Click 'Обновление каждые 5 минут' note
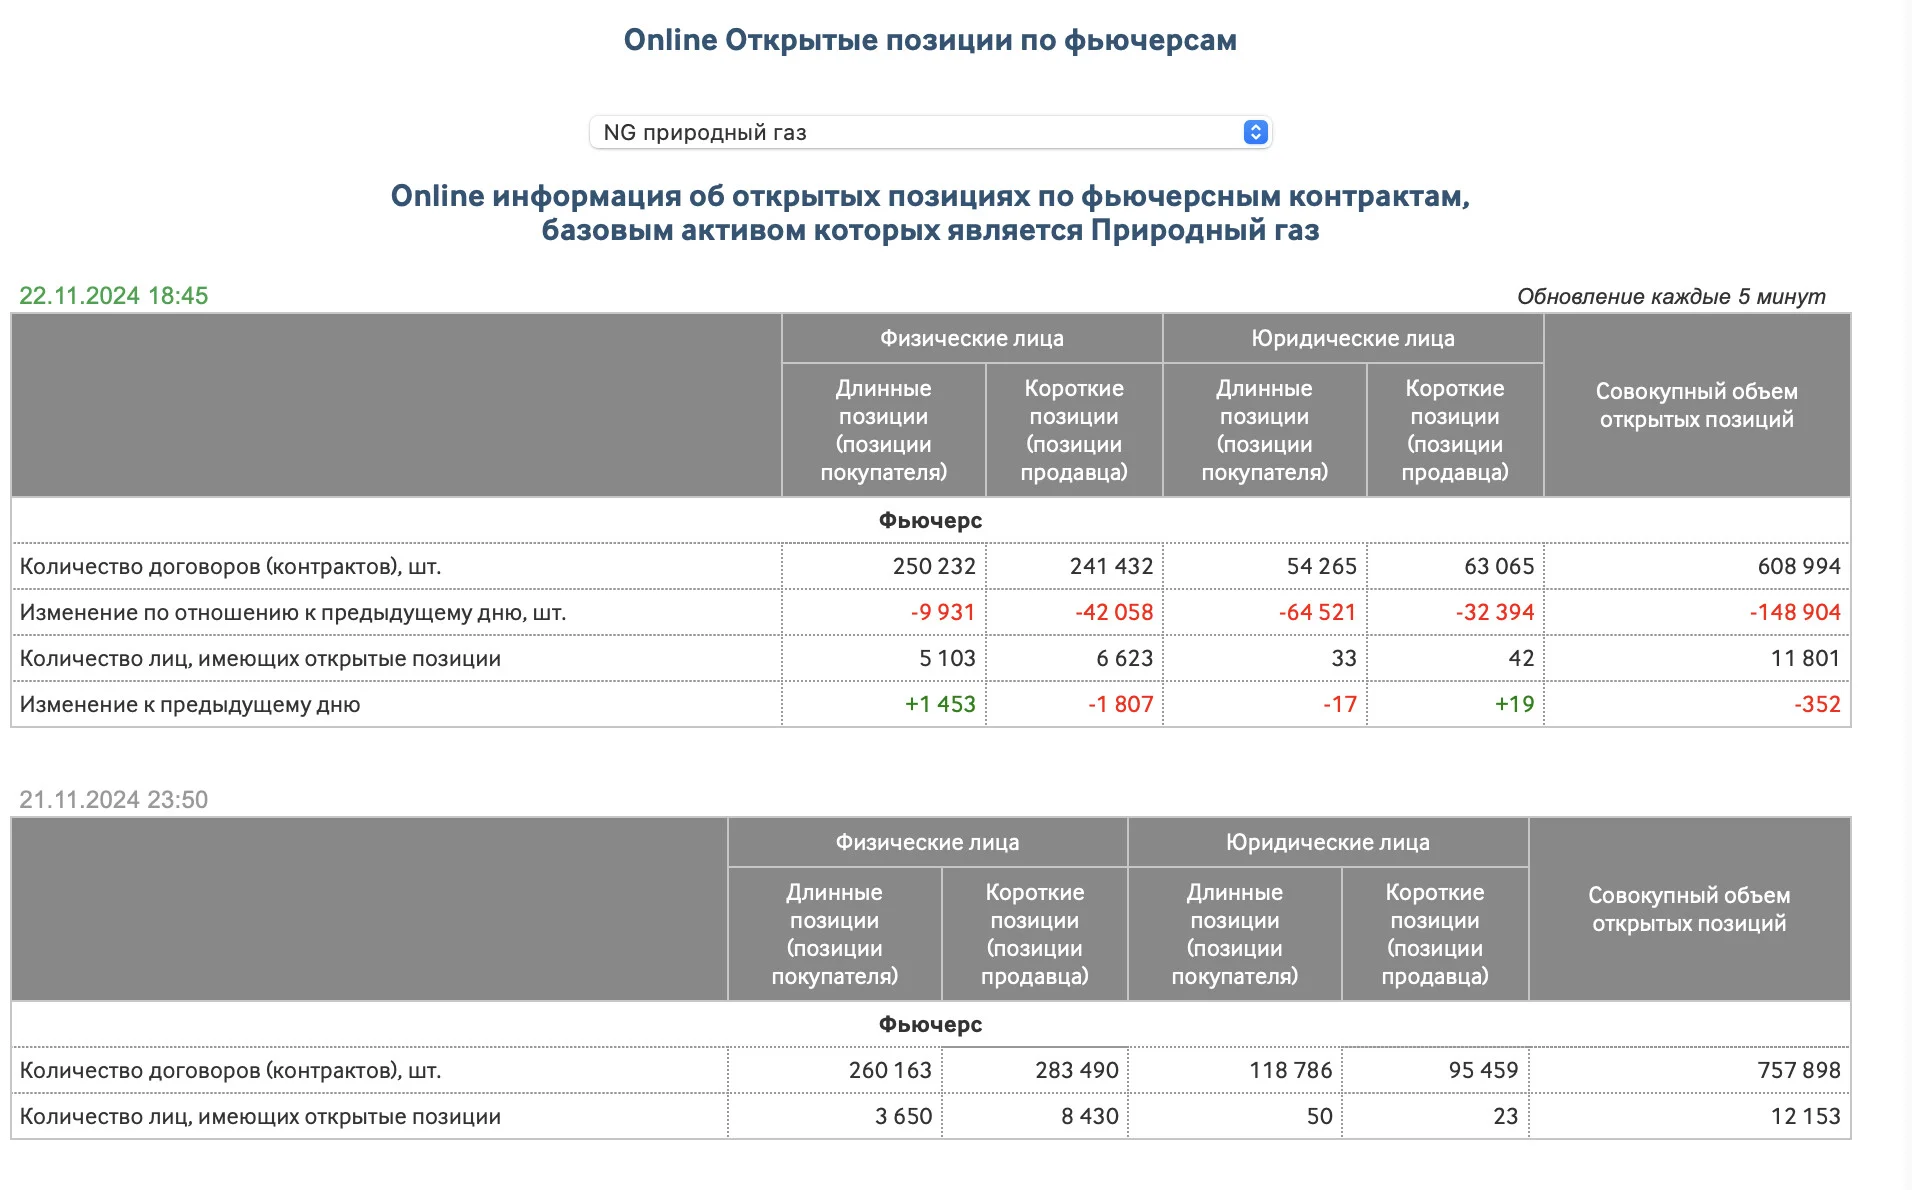Screen dimensions: 1912x1190 click(1671, 296)
